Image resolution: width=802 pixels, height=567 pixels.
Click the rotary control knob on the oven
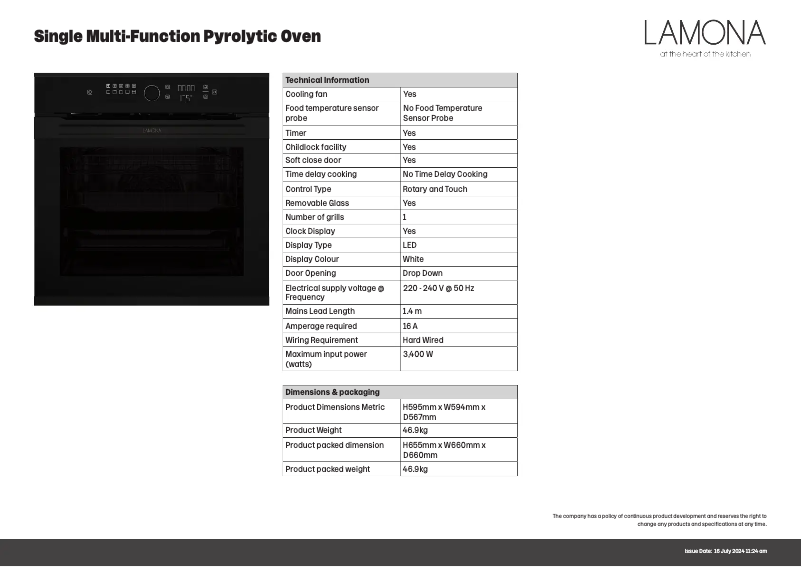pyautogui.click(x=150, y=93)
